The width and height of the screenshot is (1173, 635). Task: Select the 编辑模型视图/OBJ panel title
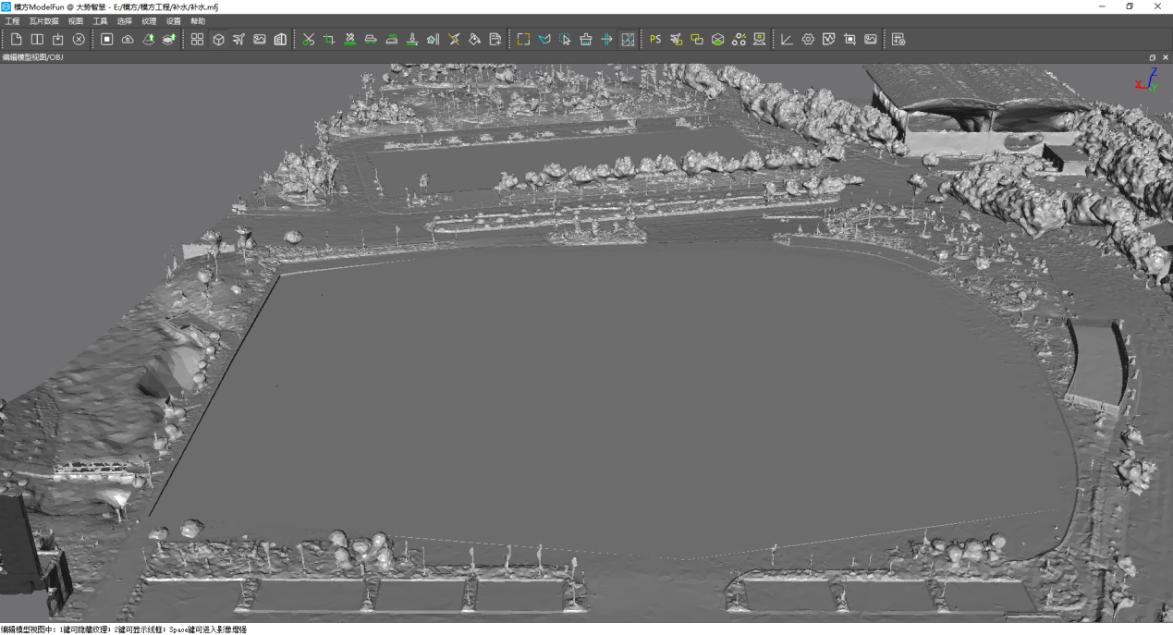33,57
